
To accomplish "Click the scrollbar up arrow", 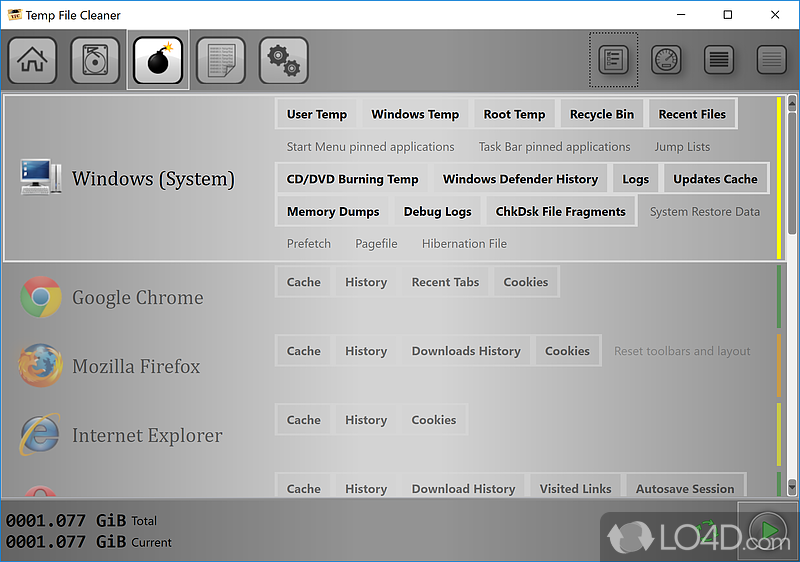I will tap(791, 102).
